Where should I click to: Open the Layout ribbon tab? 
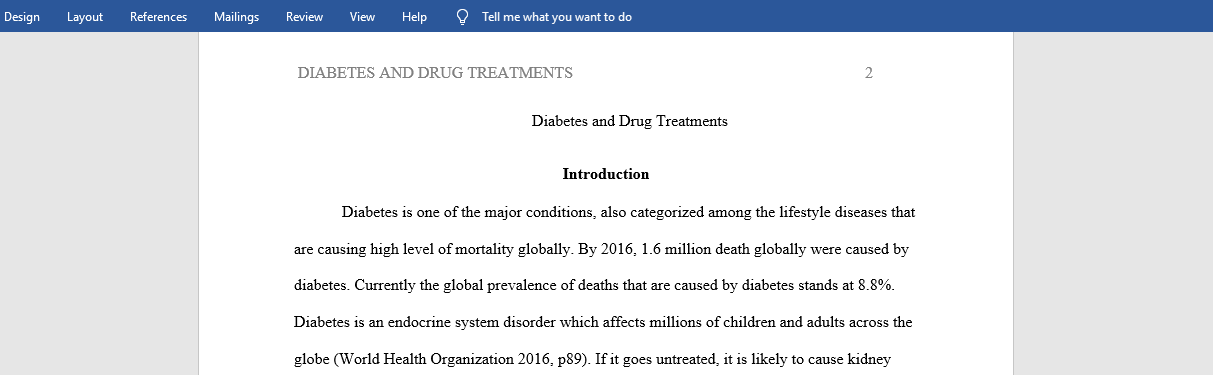[85, 17]
